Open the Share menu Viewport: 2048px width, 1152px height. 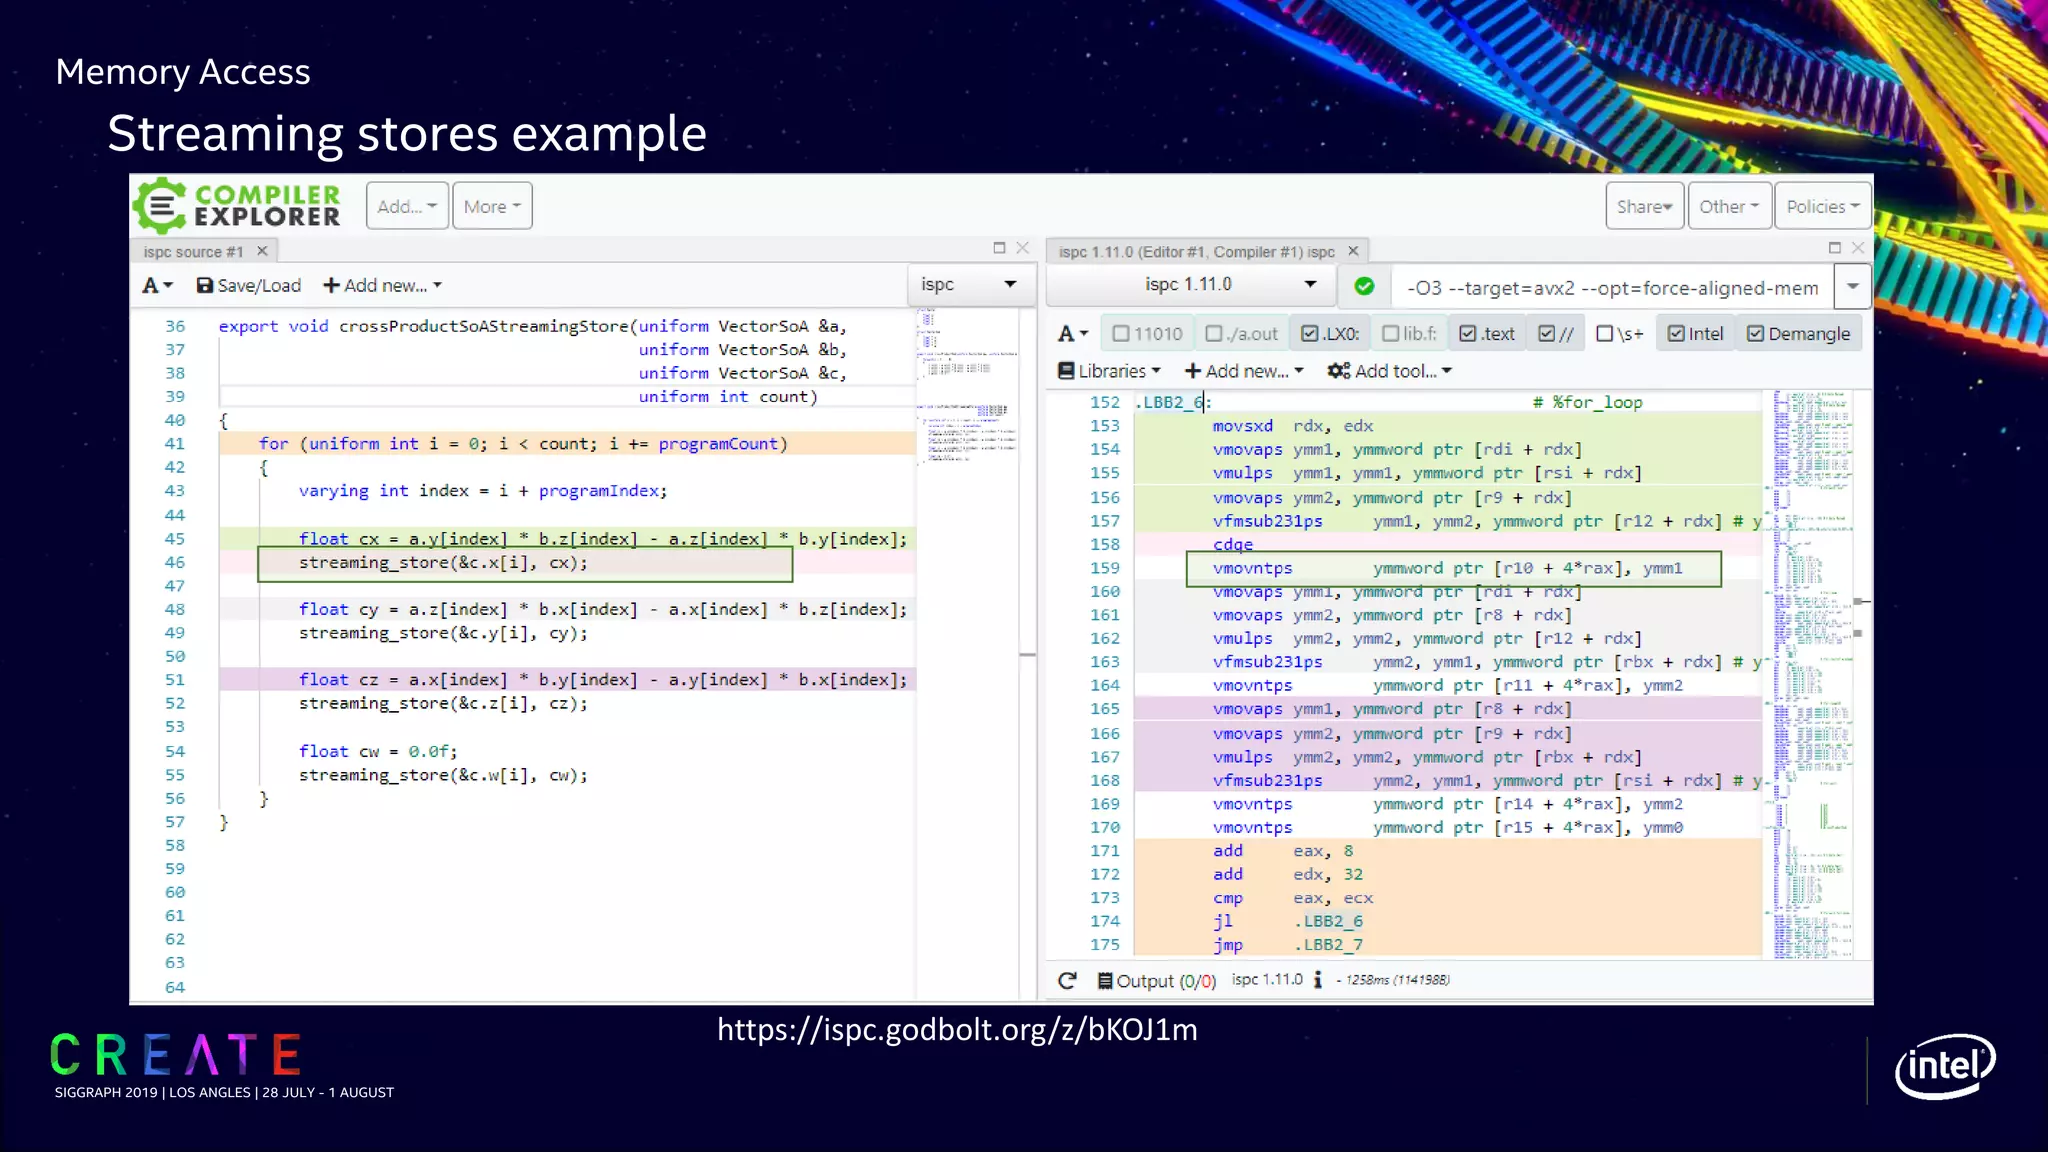pos(1645,206)
